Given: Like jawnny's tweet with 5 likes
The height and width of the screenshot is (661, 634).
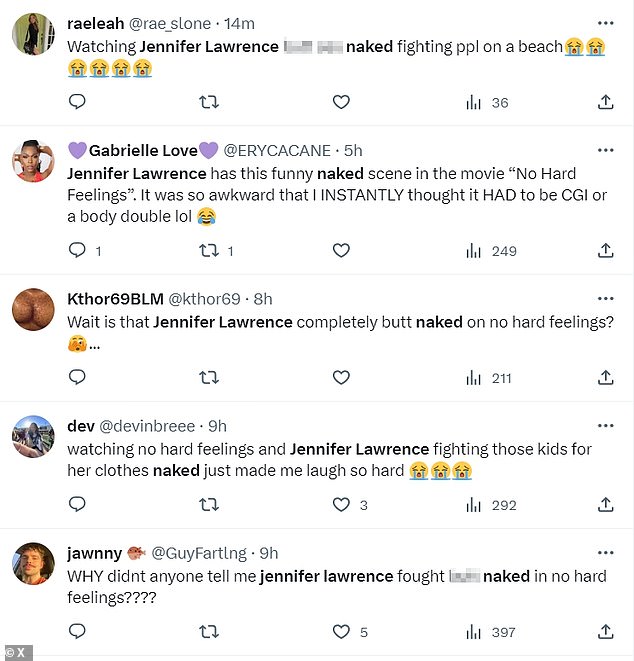Looking at the screenshot, I should pos(341,632).
